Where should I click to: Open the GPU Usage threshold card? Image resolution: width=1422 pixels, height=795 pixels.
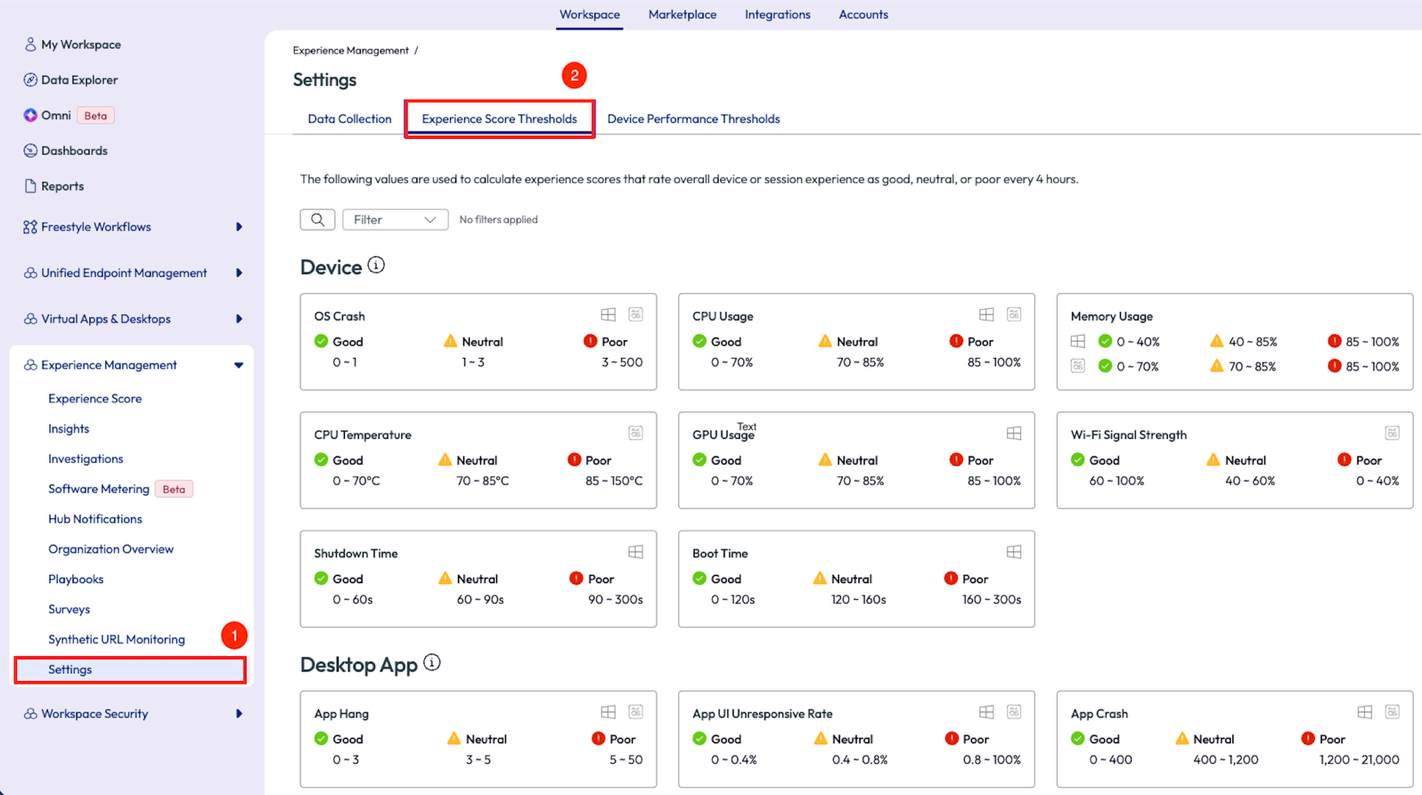point(856,460)
